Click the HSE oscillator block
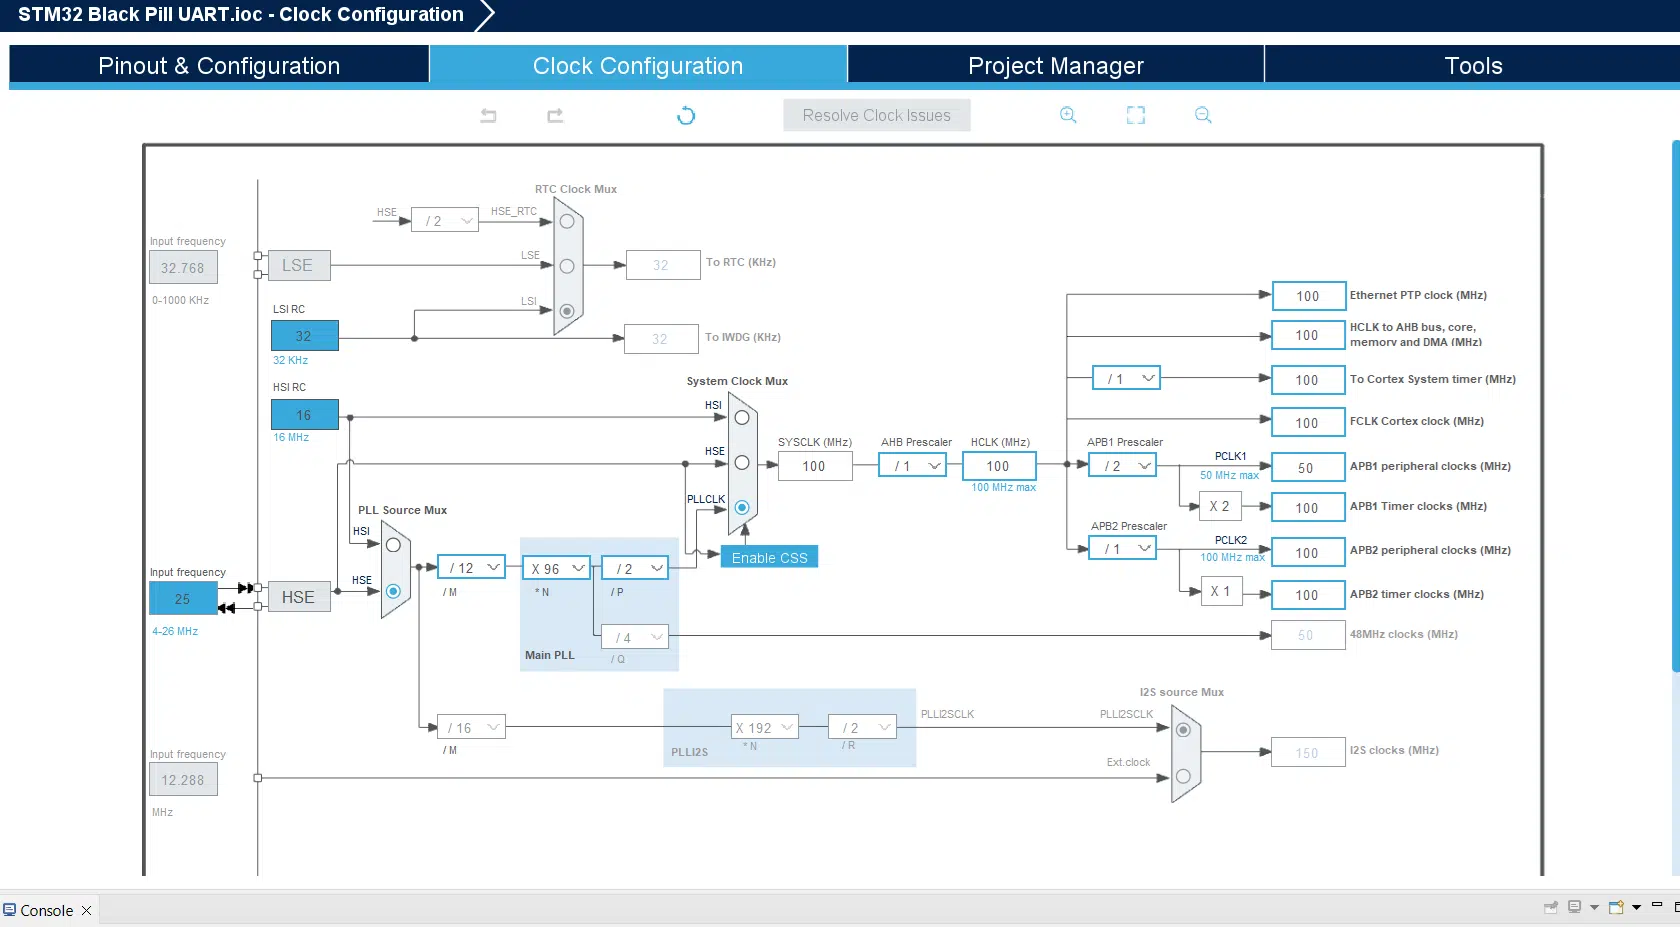The height and width of the screenshot is (927, 1680). point(298,597)
